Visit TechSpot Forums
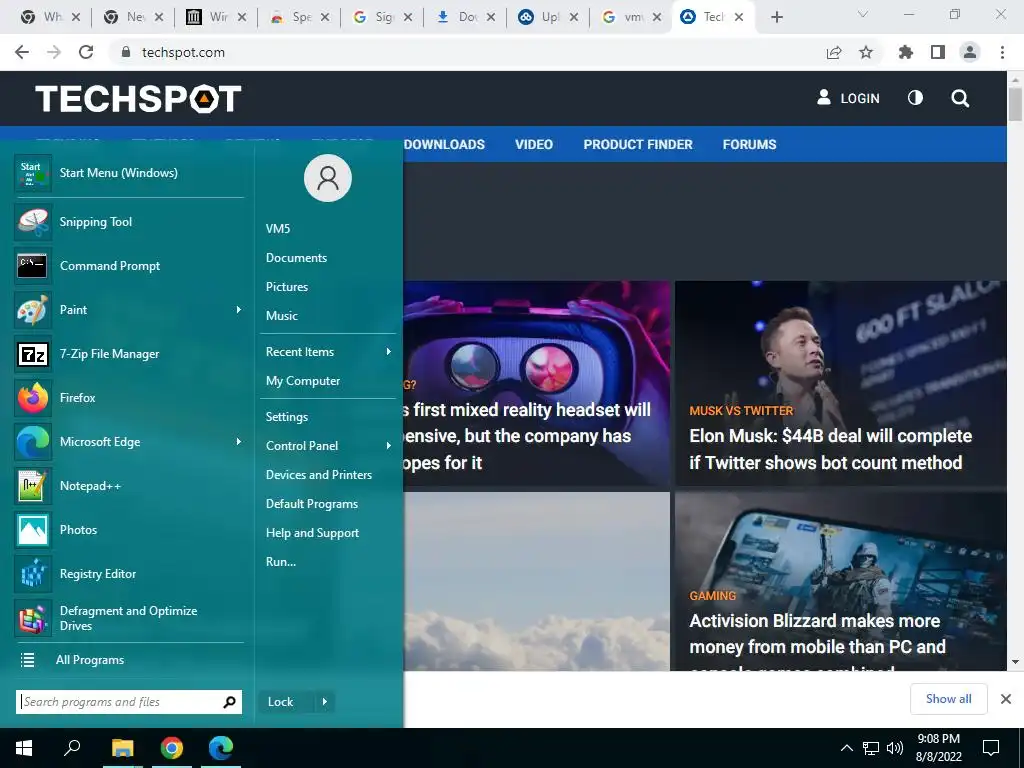 tap(749, 144)
